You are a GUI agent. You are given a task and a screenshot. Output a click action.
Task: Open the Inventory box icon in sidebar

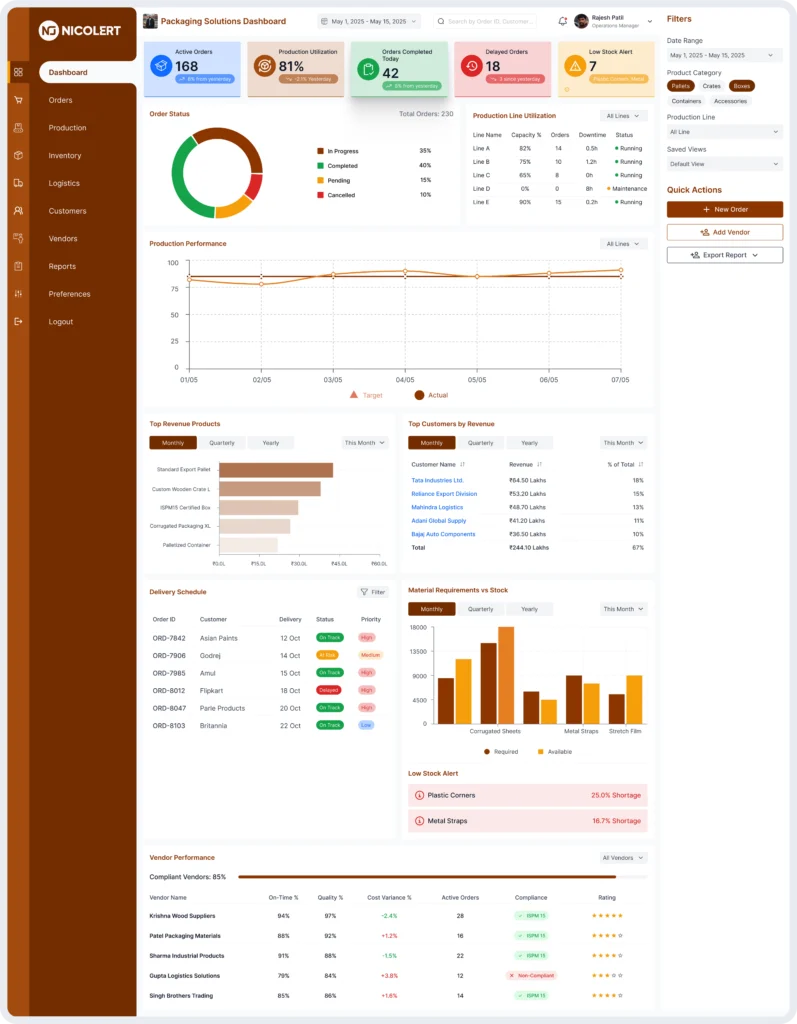[x=18, y=155]
